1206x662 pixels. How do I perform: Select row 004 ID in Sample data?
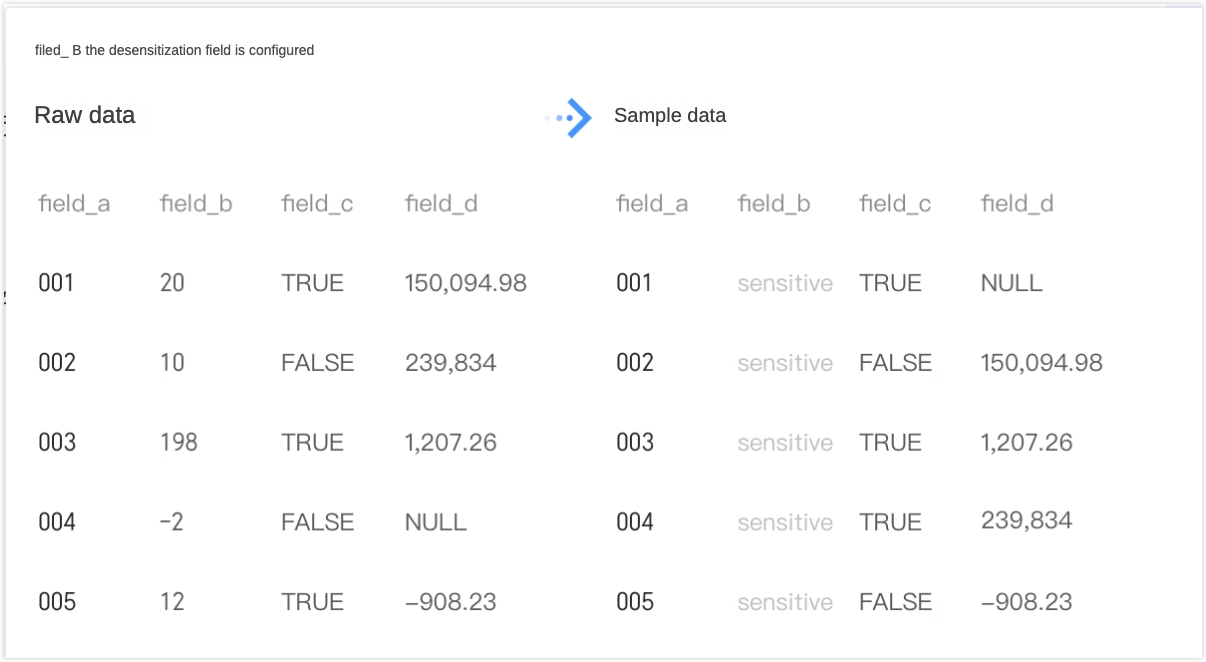(x=635, y=522)
